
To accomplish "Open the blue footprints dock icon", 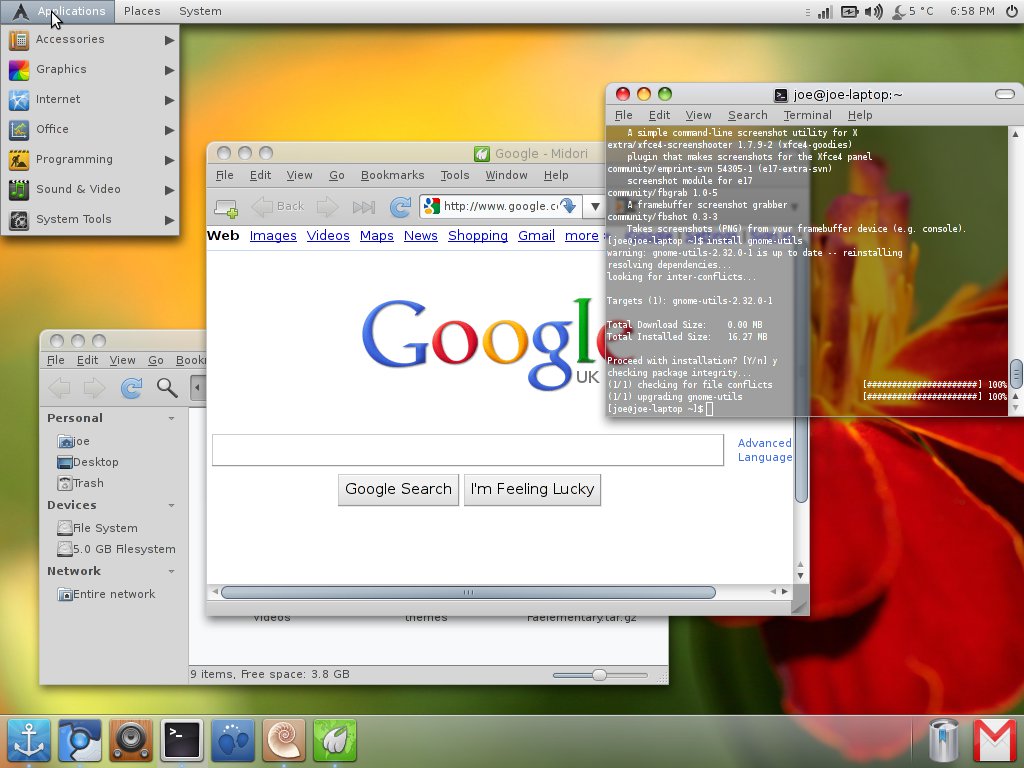I will 232,741.
